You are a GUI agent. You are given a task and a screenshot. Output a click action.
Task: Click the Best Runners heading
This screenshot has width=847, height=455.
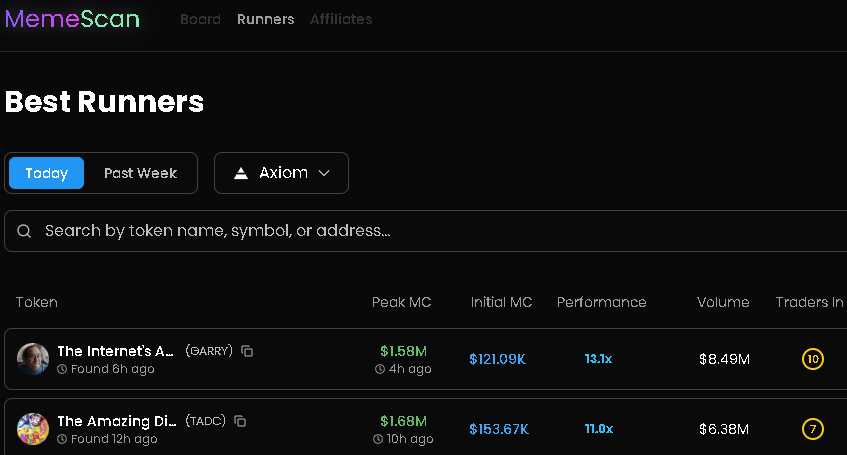pos(104,102)
